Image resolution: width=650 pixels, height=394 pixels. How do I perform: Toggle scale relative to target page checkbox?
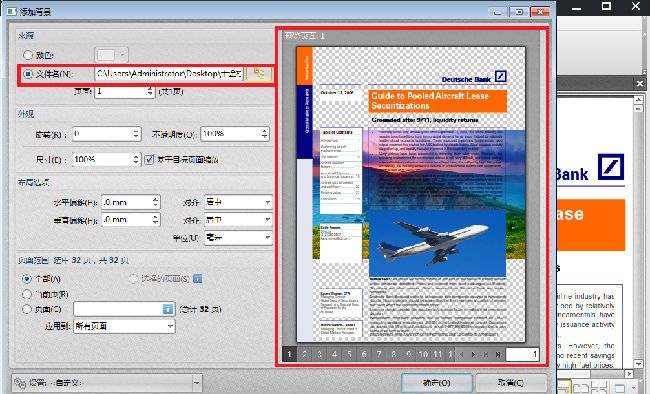[x=149, y=159]
